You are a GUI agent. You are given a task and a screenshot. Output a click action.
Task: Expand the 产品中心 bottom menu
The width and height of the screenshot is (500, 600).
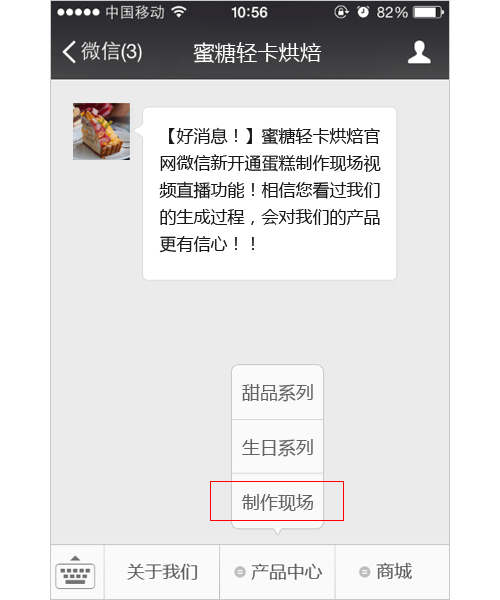(x=277, y=572)
